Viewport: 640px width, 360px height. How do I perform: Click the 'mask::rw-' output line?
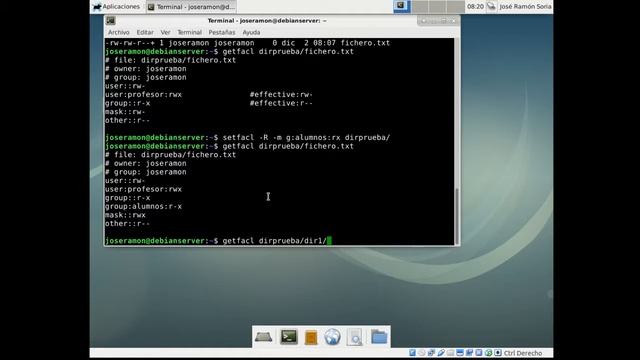click(125, 112)
